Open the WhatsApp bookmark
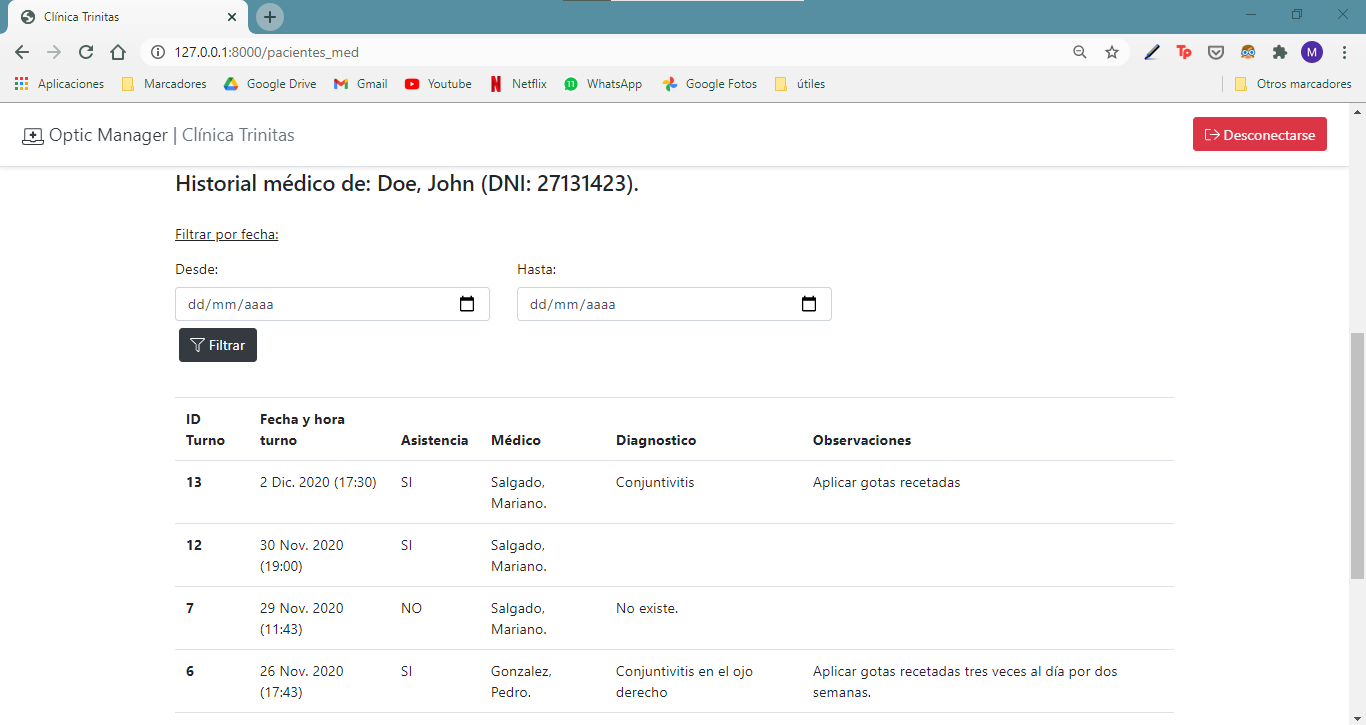Image resolution: width=1366 pixels, height=725 pixels. [603, 84]
